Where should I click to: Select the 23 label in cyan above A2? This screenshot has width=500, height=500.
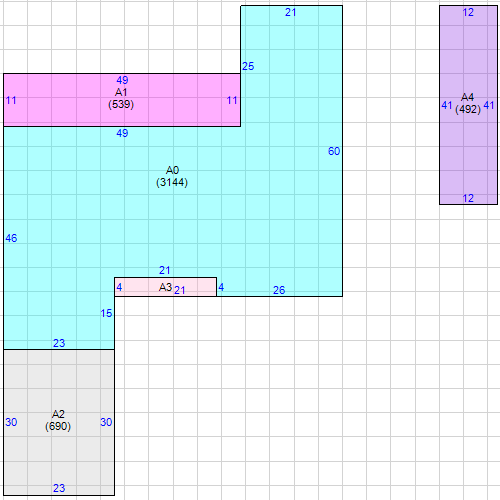(x=59, y=343)
